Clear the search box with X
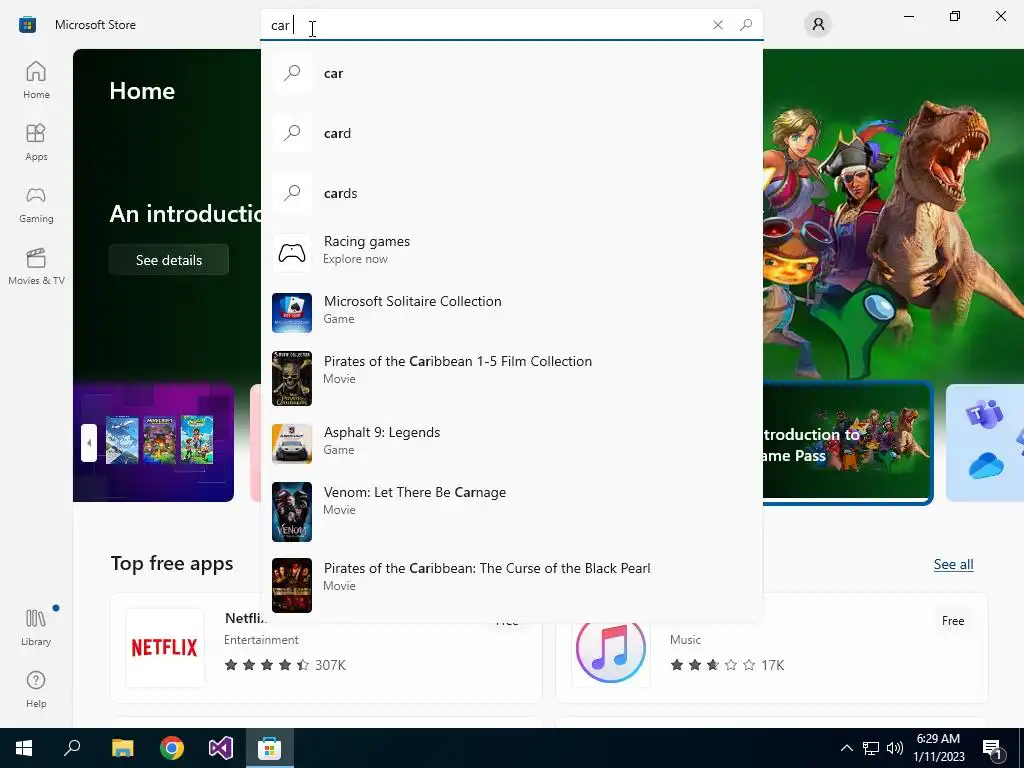This screenshot has width=1024, height=768. tap(718, 25)
